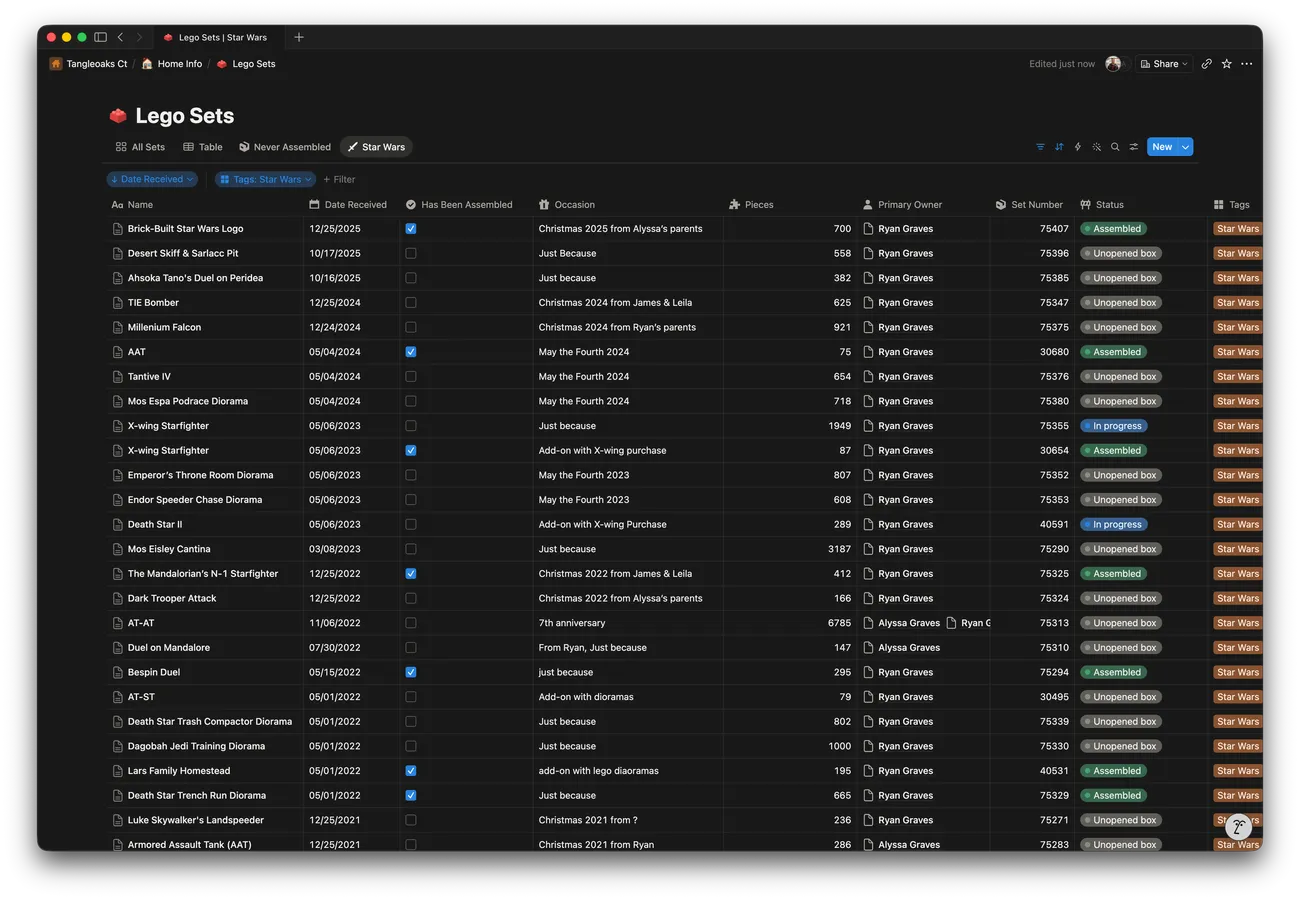1300x900 pixels.
Task: Select the Star Wars view tab
Action: (x=376, y=147)
